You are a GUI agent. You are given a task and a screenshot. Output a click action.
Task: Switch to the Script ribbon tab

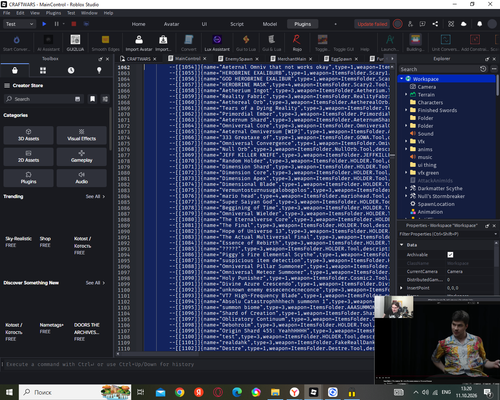coord(237,24)
